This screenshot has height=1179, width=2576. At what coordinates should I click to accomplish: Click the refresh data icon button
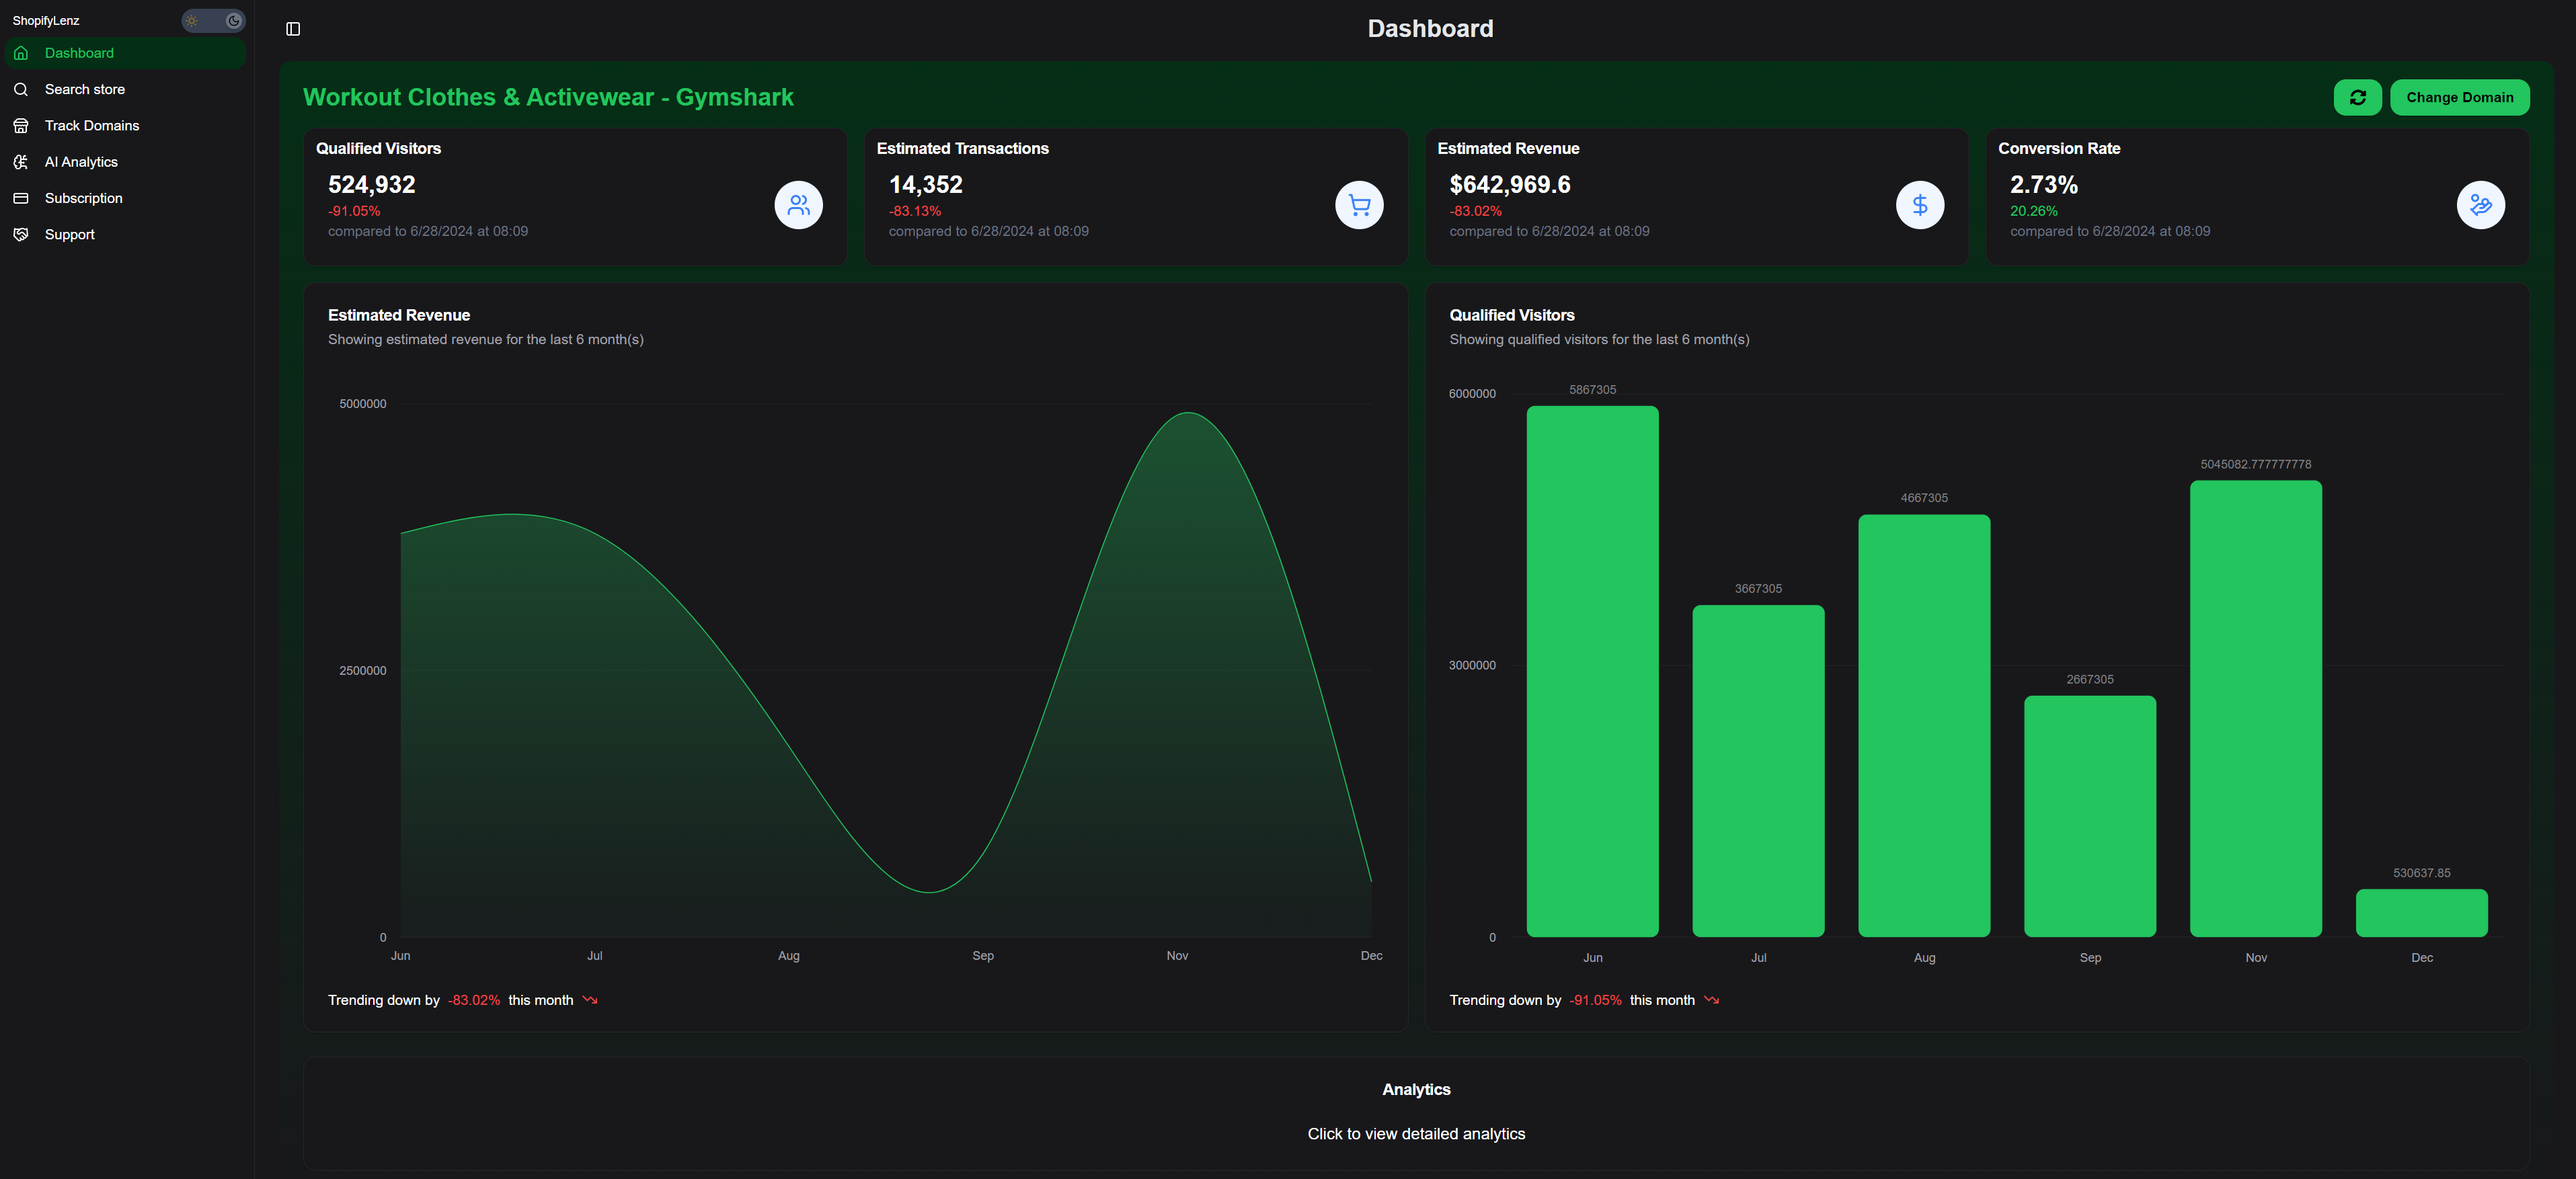2357,97
